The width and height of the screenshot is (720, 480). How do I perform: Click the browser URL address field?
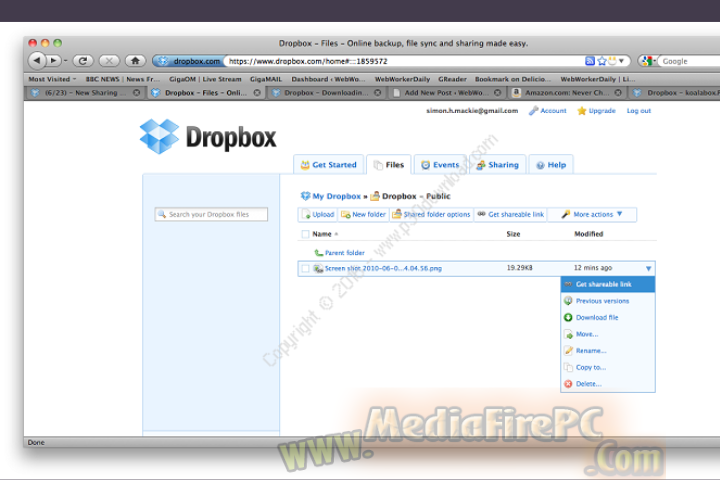(404, 61)
